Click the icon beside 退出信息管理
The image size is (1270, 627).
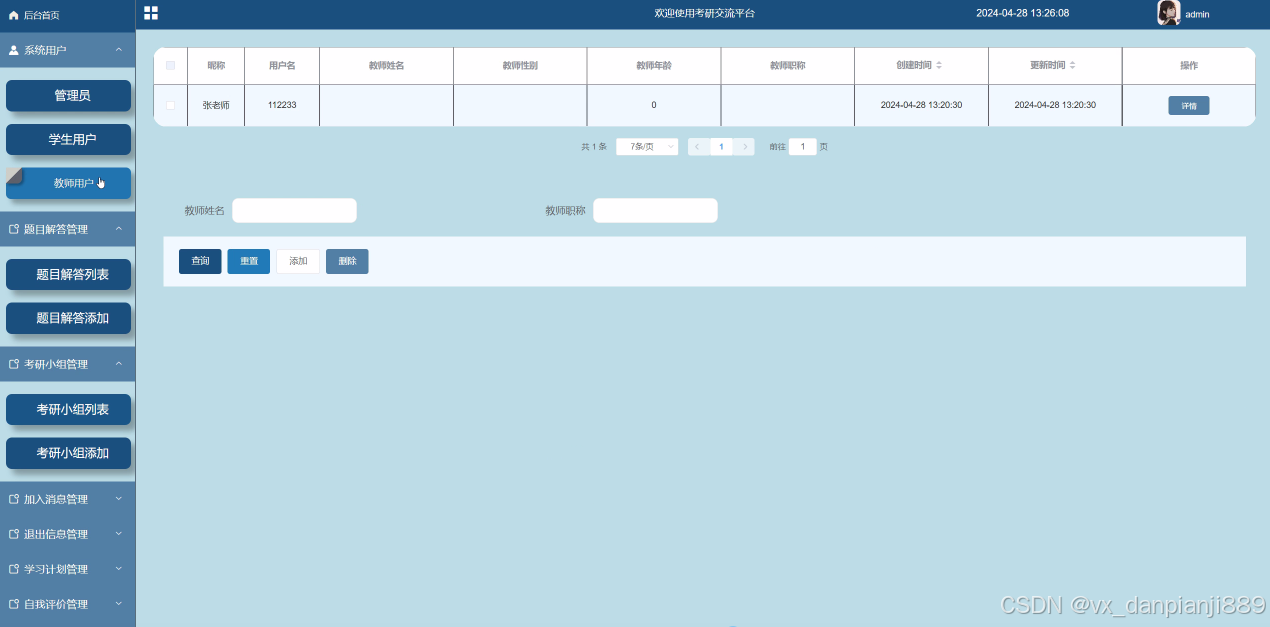coord(14,534)
